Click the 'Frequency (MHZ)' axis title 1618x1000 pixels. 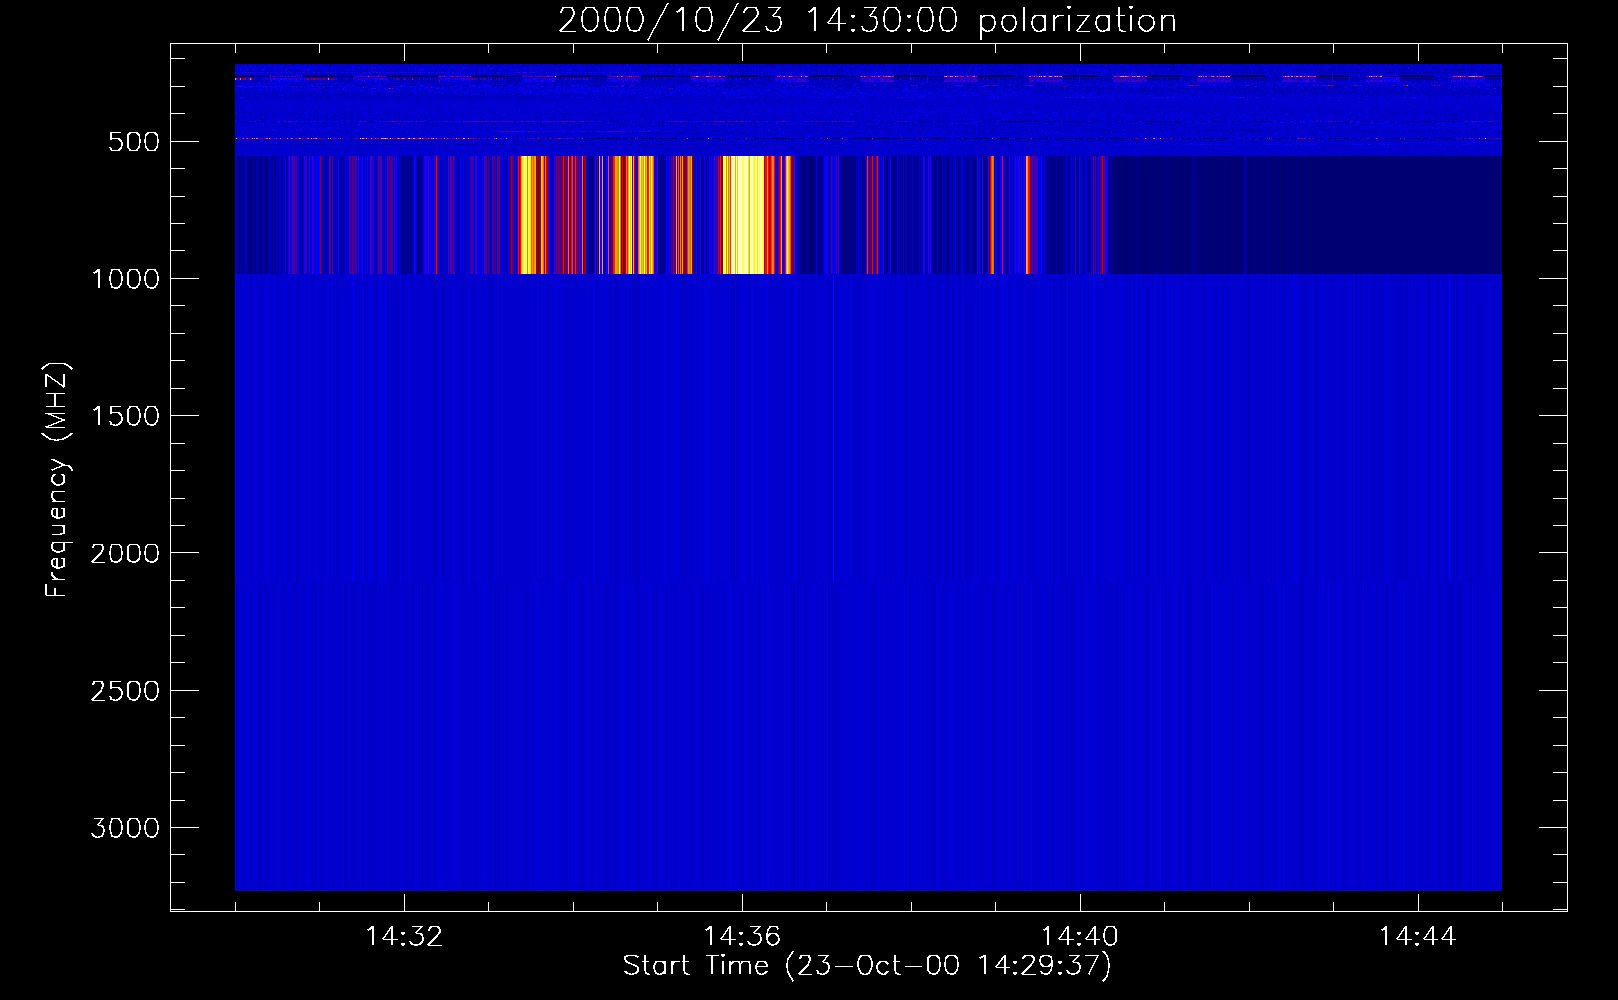click(x=58, y=480)
